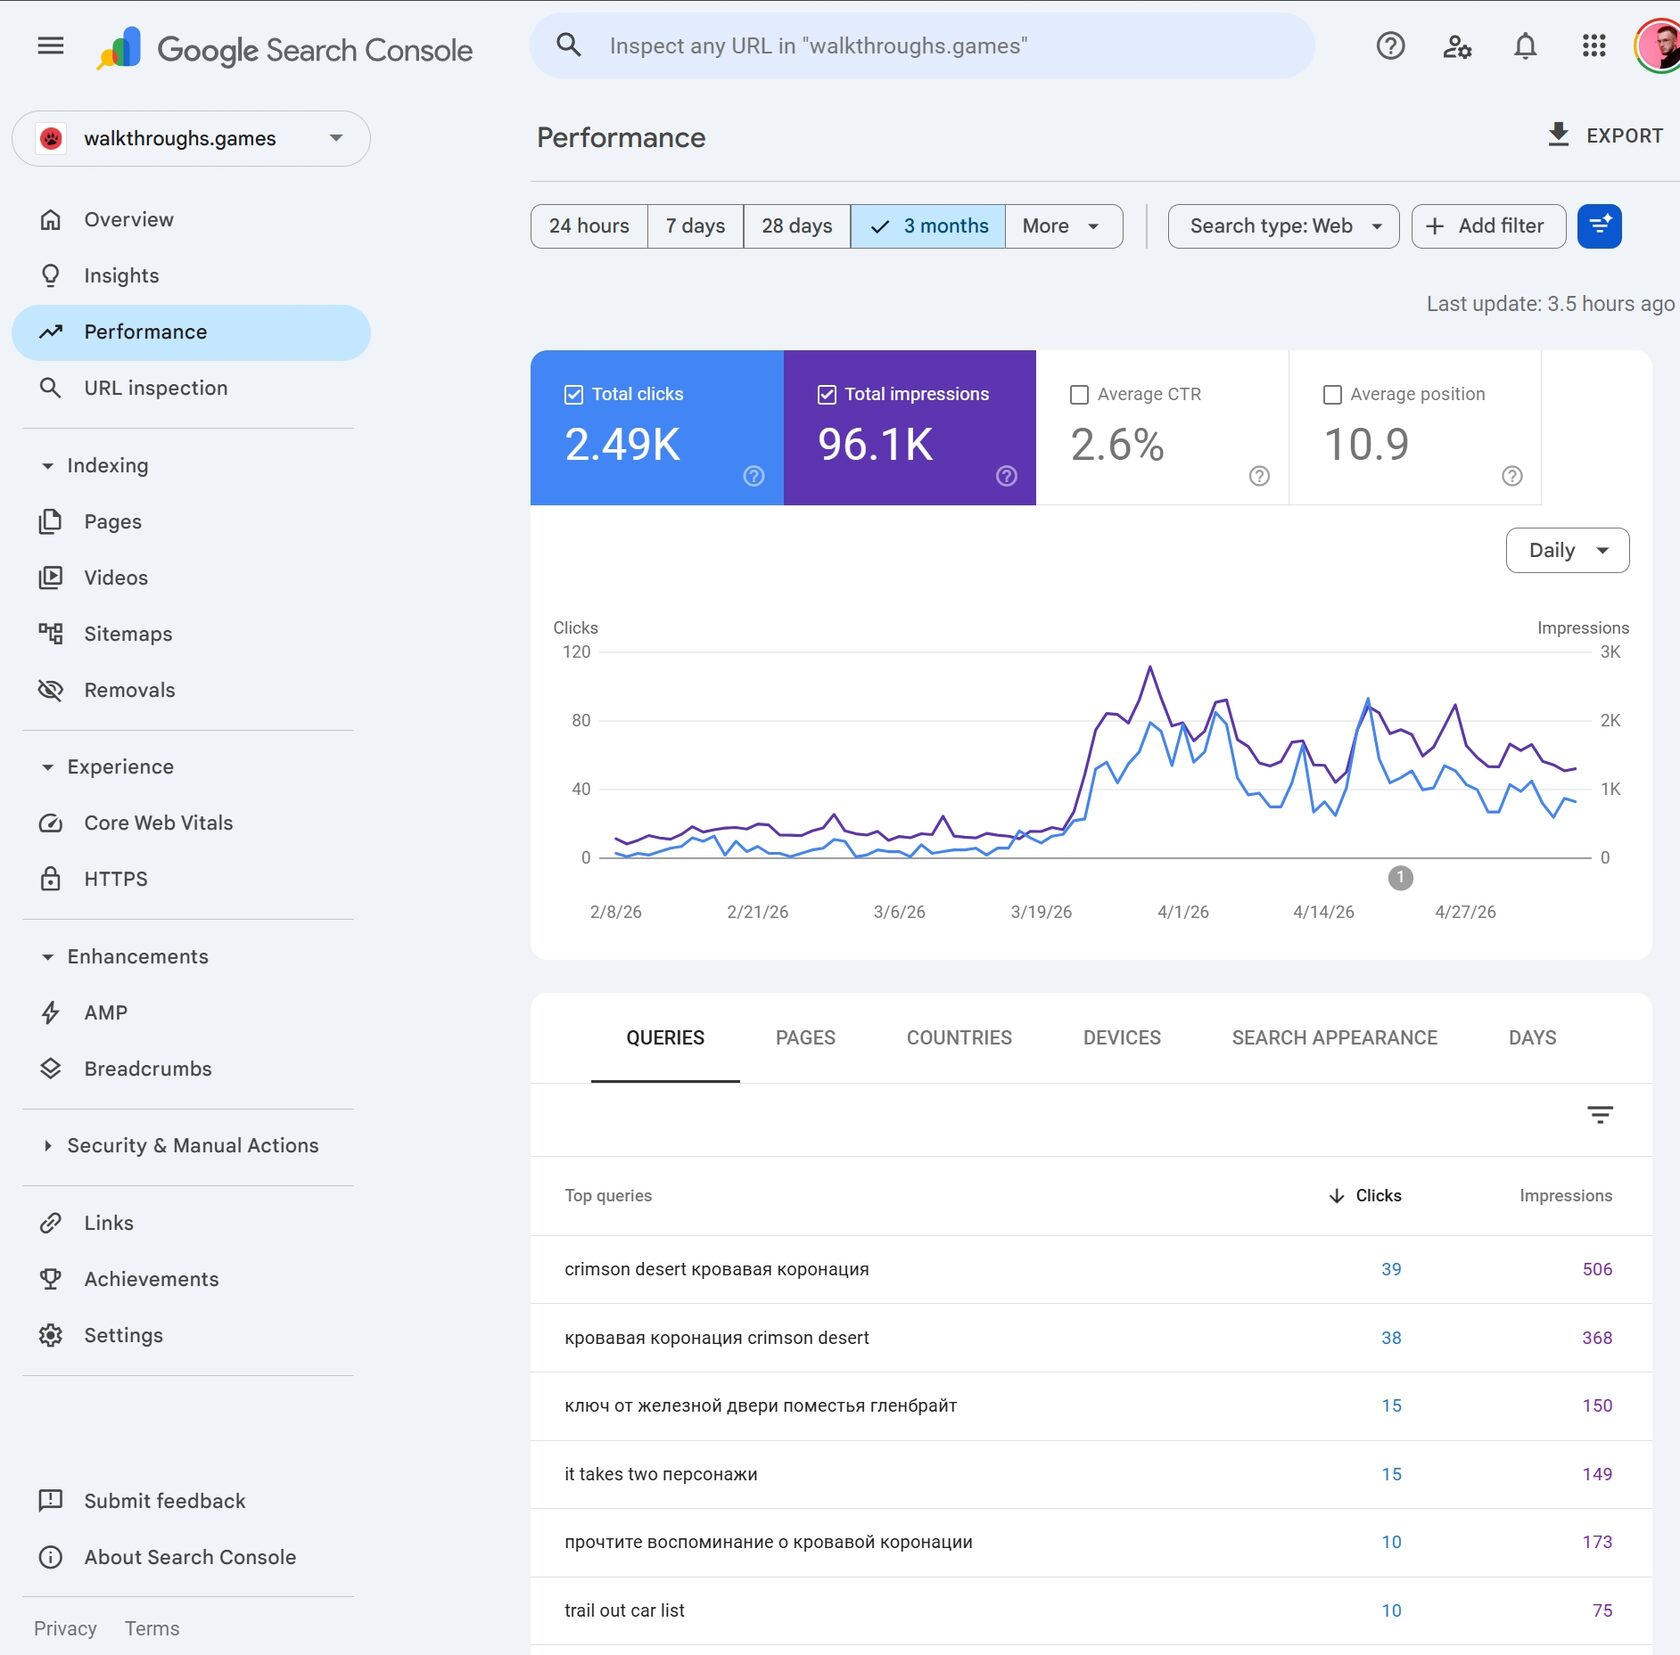Click the chart annotation marker 1
The height and width of the screenshot is (1655, 1680).
coord(1400,878)
